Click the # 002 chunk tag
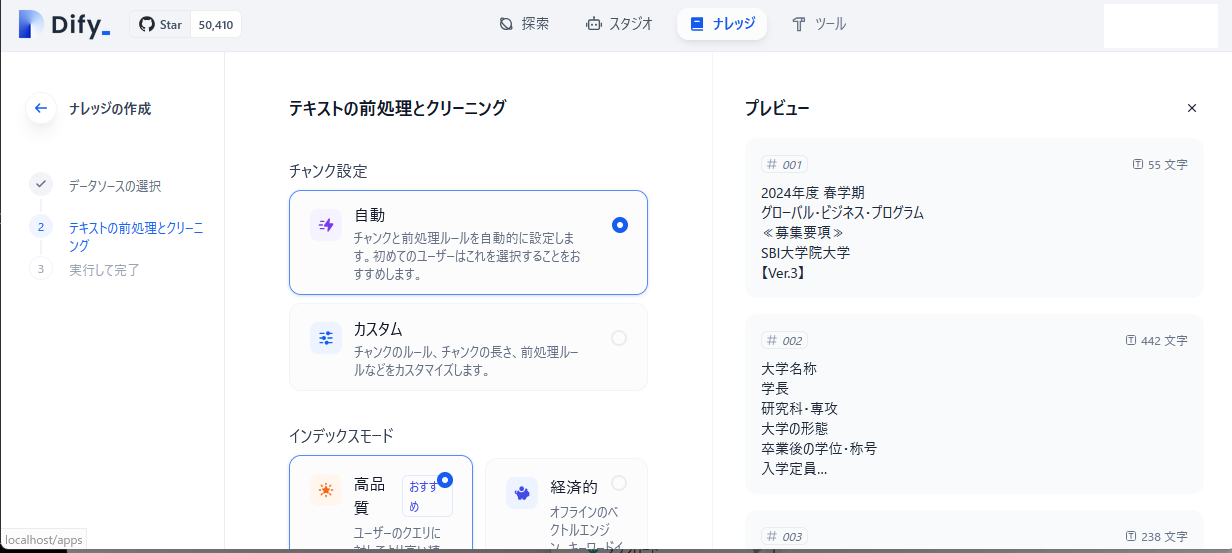The image size is (1232, 553). [784, 341]
